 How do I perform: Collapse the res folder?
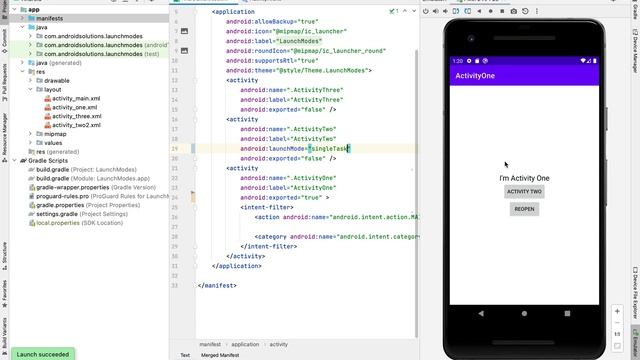[22, 72]
